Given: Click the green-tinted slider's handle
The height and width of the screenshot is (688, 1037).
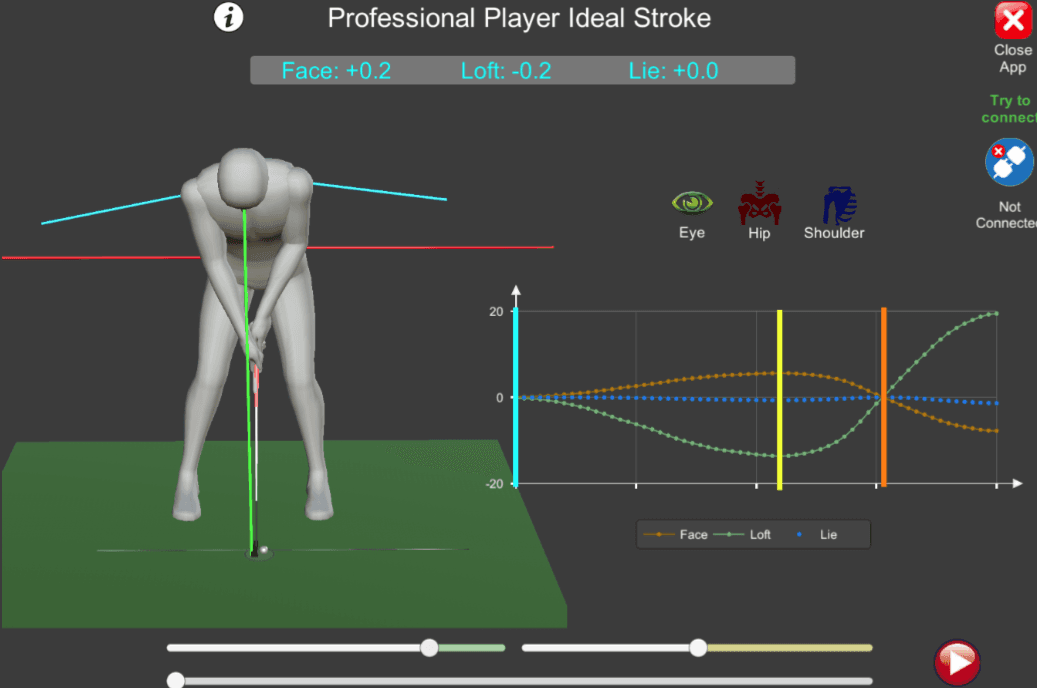Looking at the screenshot, I should pyautogui.click(x=429, y=648).
